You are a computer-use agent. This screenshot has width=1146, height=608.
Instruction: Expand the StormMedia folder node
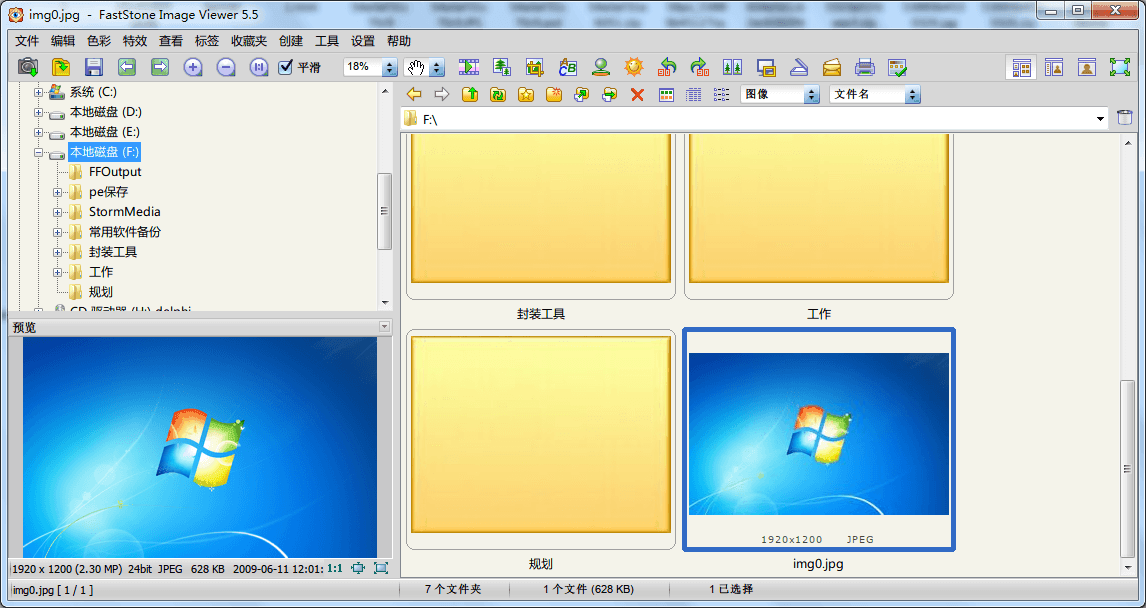58,212
